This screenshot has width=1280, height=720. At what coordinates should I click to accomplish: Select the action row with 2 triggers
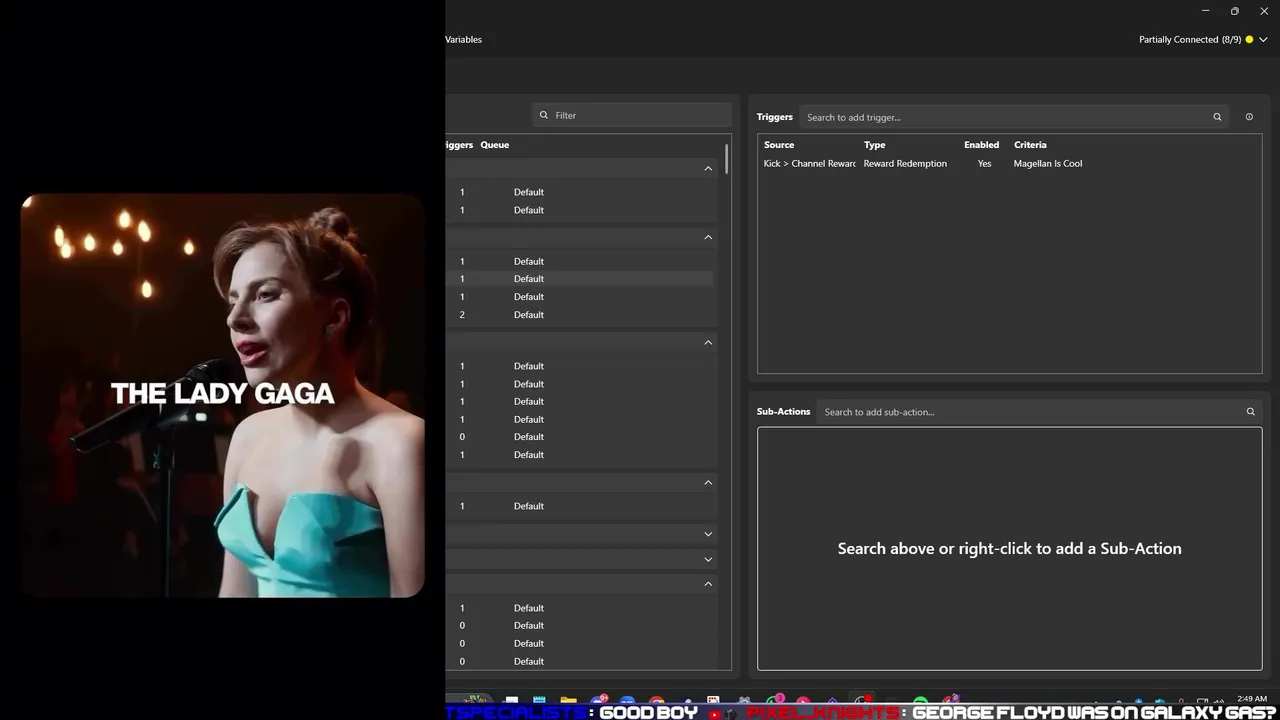tap(580, 315)
